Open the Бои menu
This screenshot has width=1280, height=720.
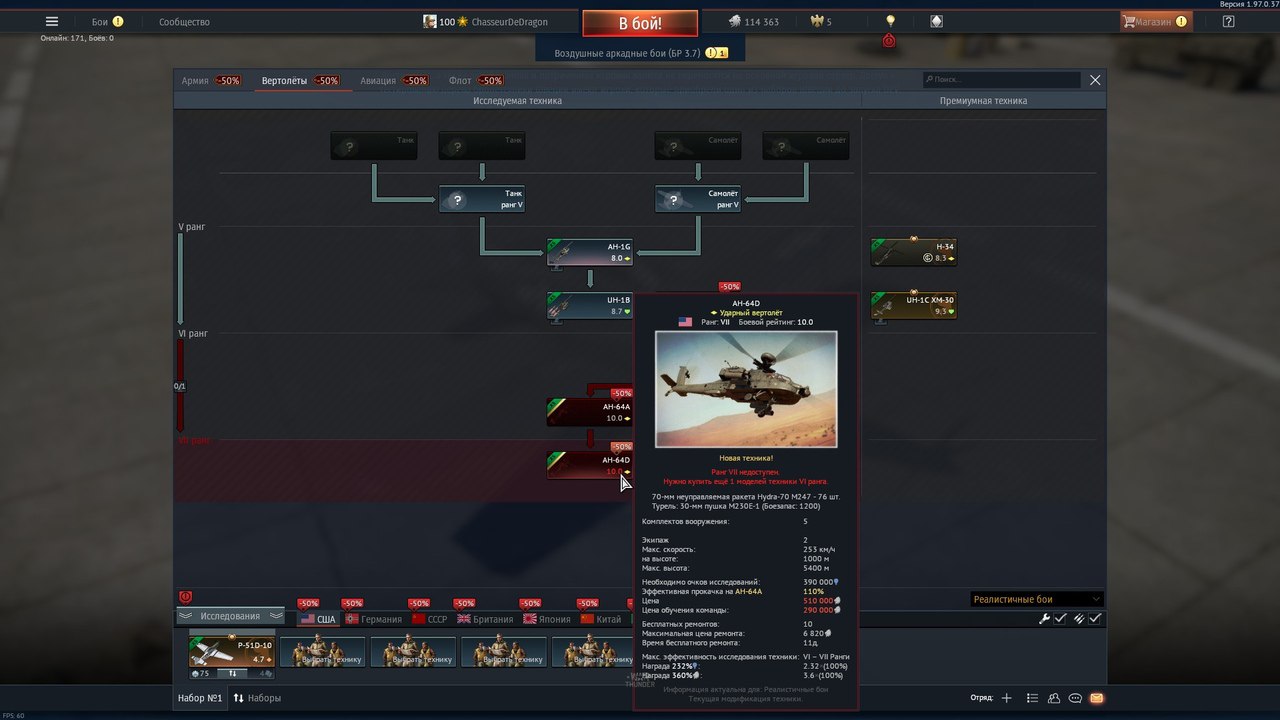click(107, 21)
